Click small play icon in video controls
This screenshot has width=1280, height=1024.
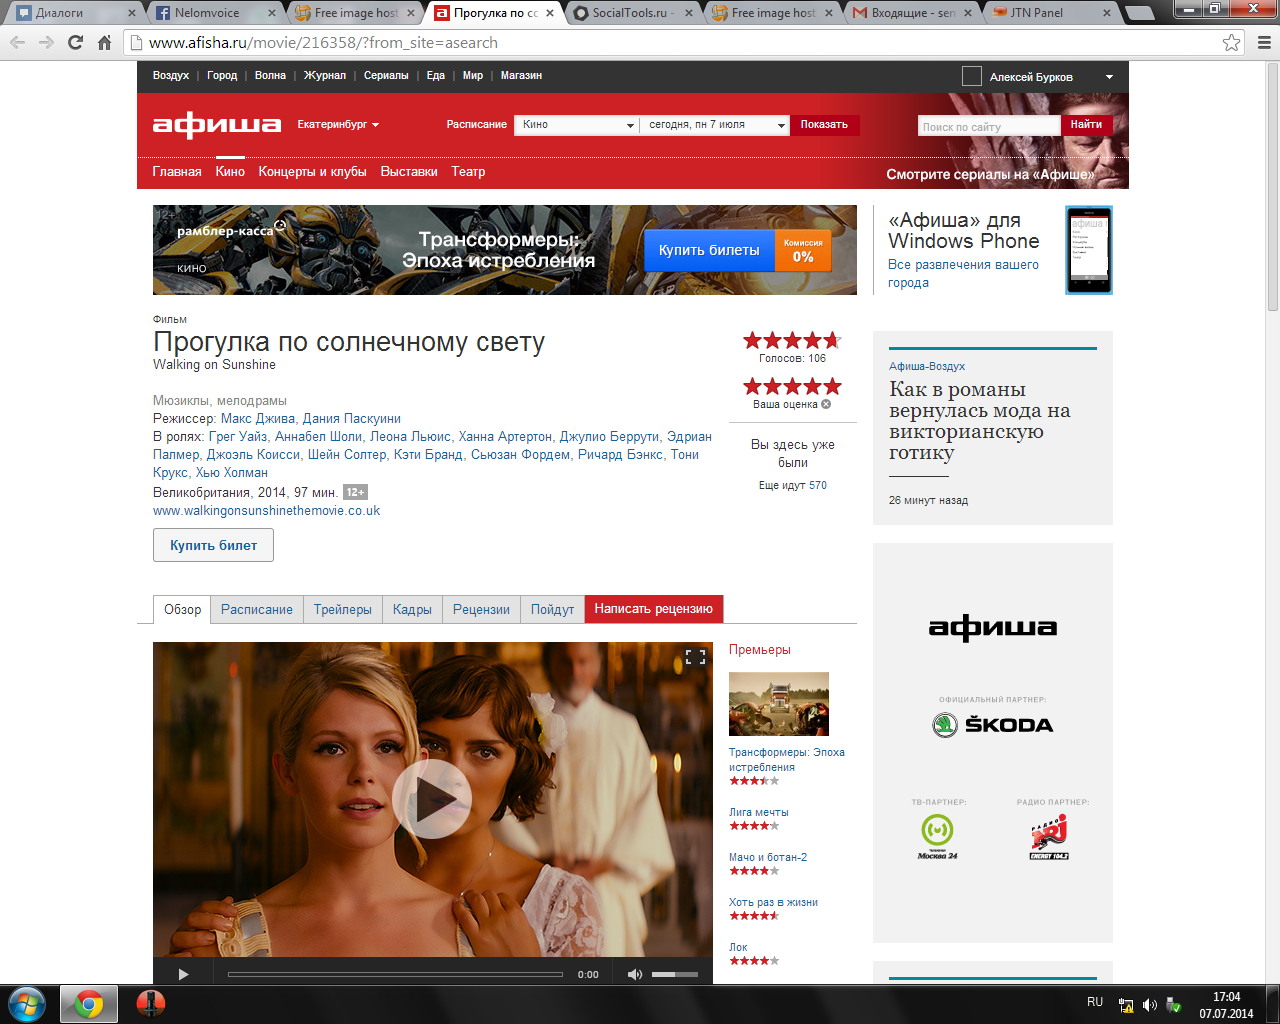pyautogui.click(x=183, y=974)
